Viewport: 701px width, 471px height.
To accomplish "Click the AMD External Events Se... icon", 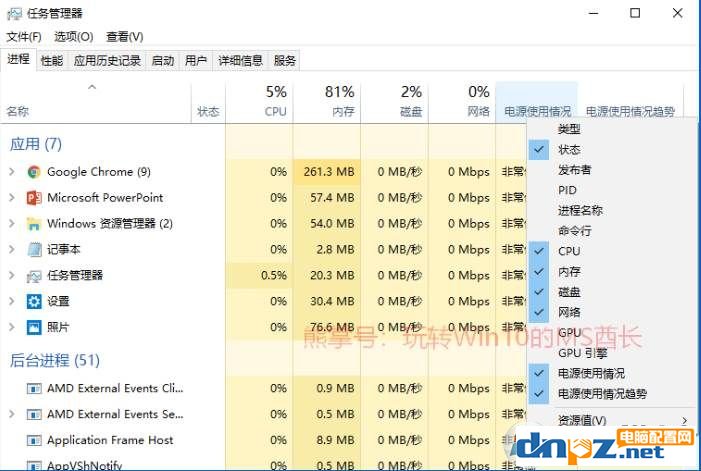I will point(34,415).
